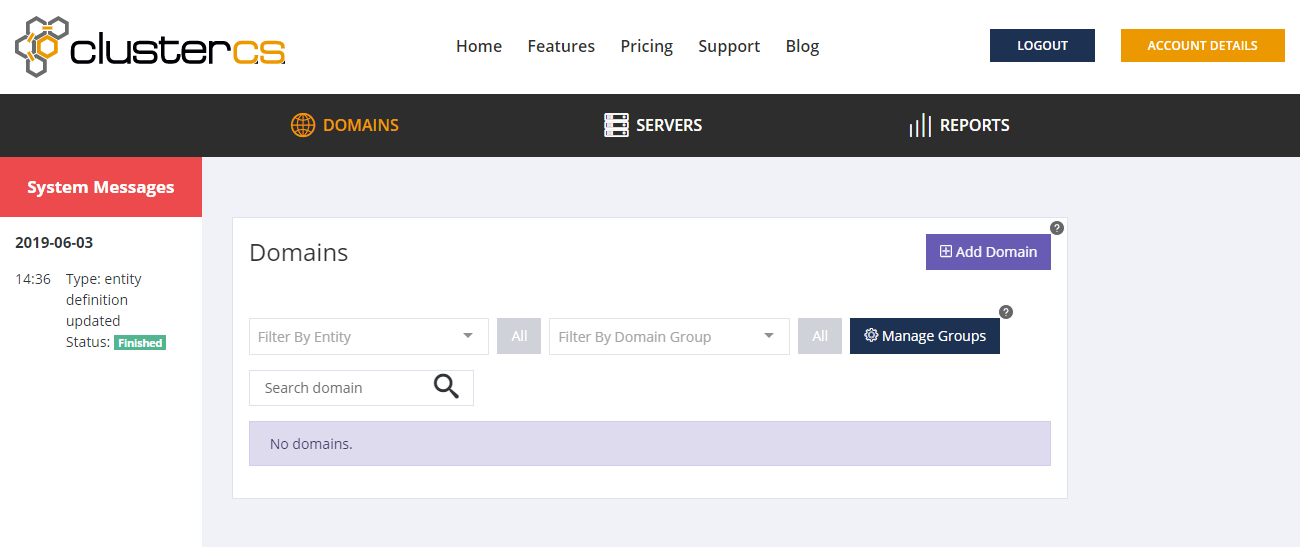Open the Support link

click(729, 46)
